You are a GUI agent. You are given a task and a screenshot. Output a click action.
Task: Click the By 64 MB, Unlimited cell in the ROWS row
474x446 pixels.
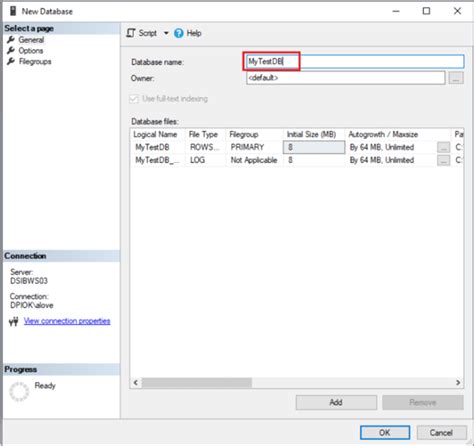(391, 147)
